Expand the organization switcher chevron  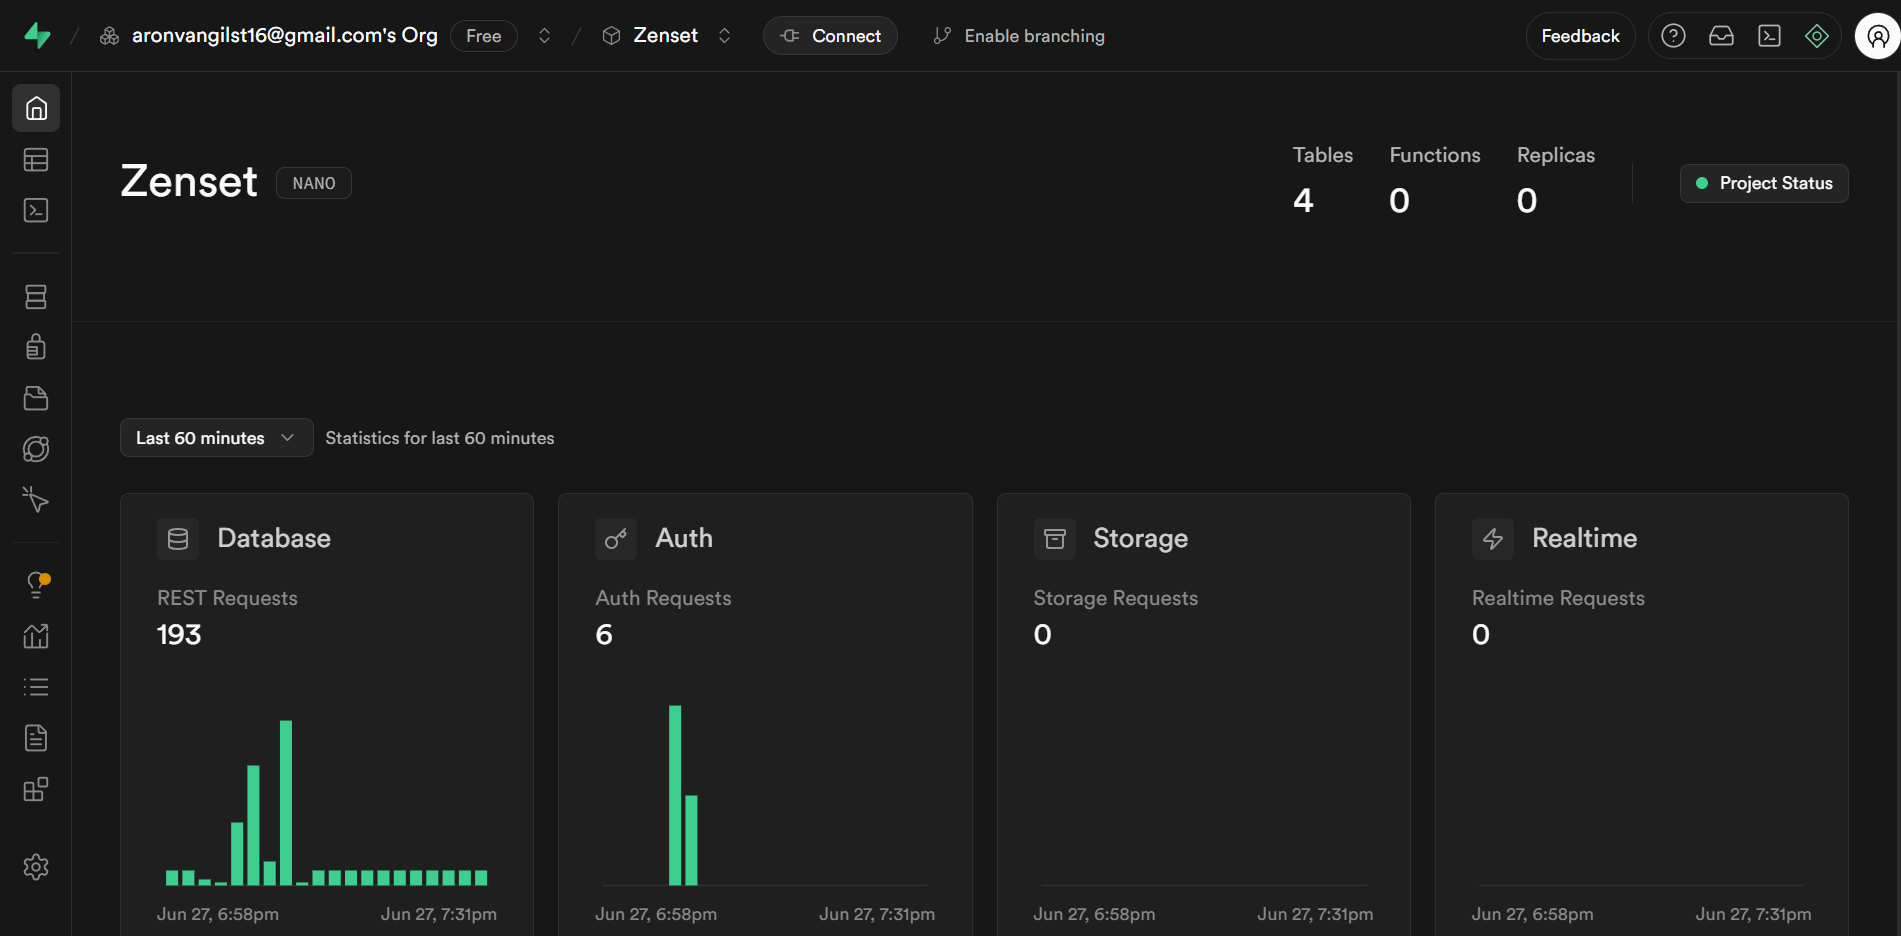[545, 36]
